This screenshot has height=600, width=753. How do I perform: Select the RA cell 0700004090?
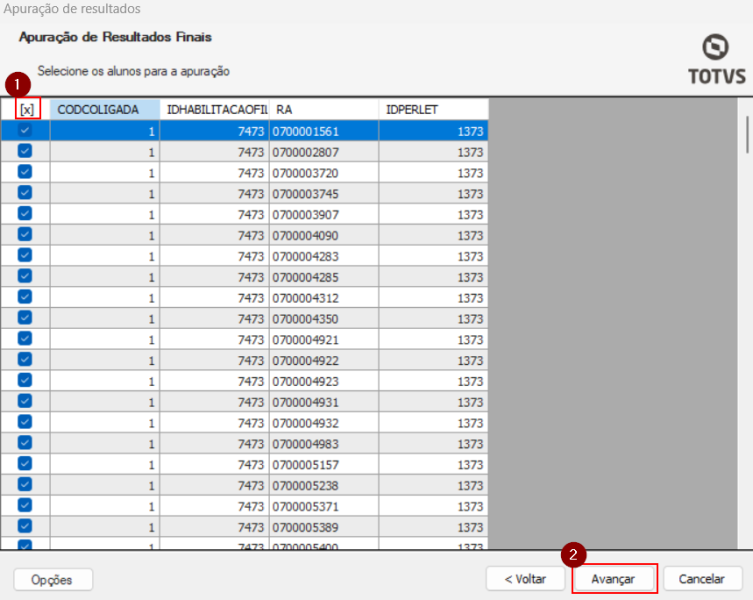coord(324,235)
